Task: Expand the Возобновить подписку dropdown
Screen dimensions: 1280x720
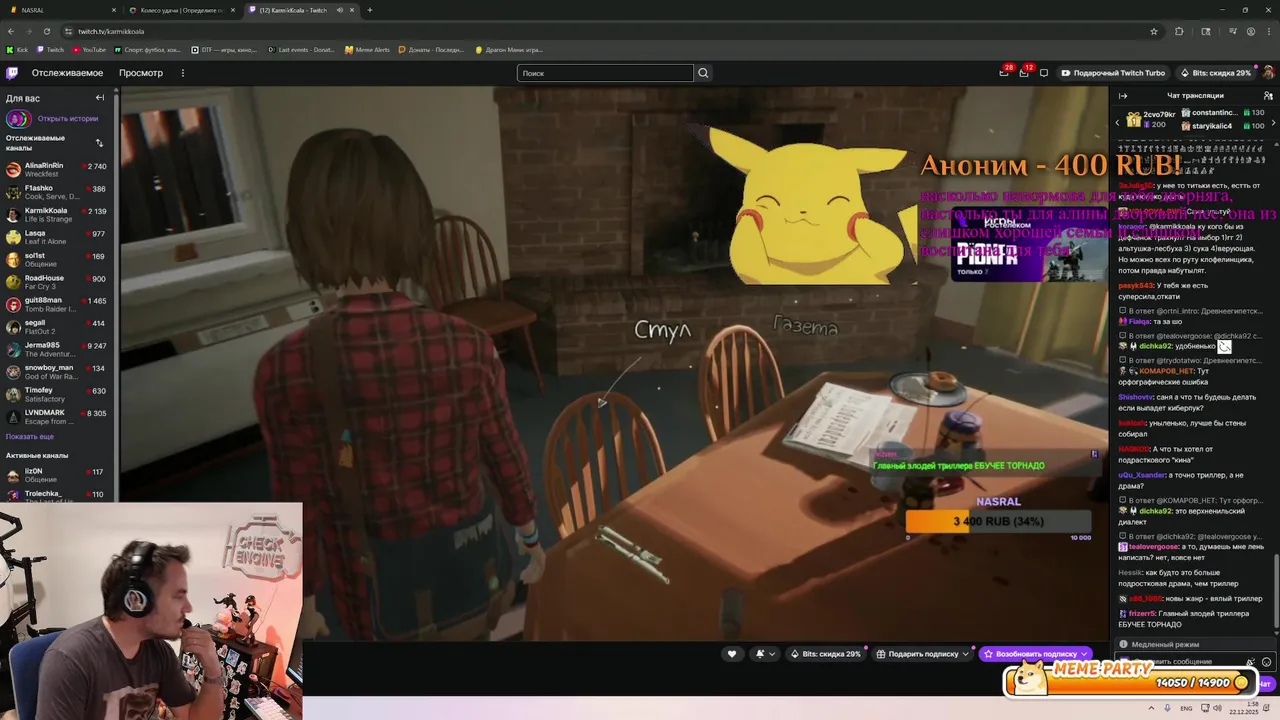Action: coord(1084,654)
